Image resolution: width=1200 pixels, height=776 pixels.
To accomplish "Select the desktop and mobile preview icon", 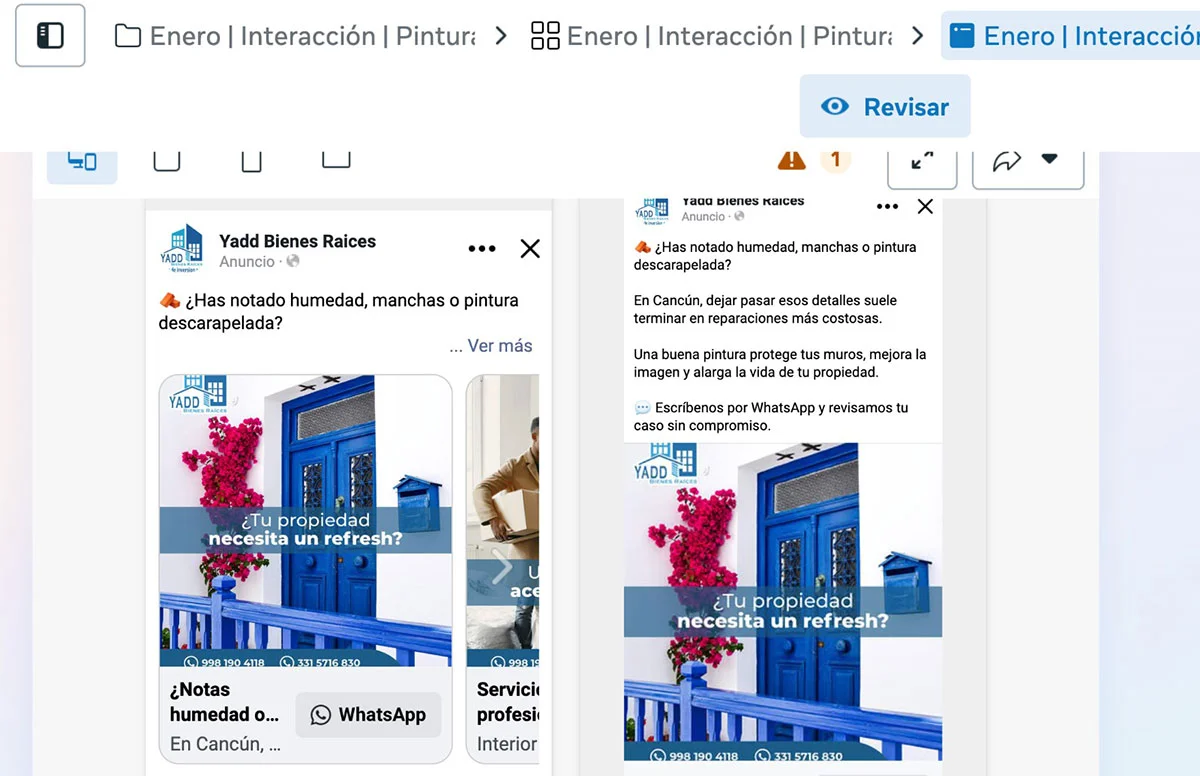I will (82, 162).
